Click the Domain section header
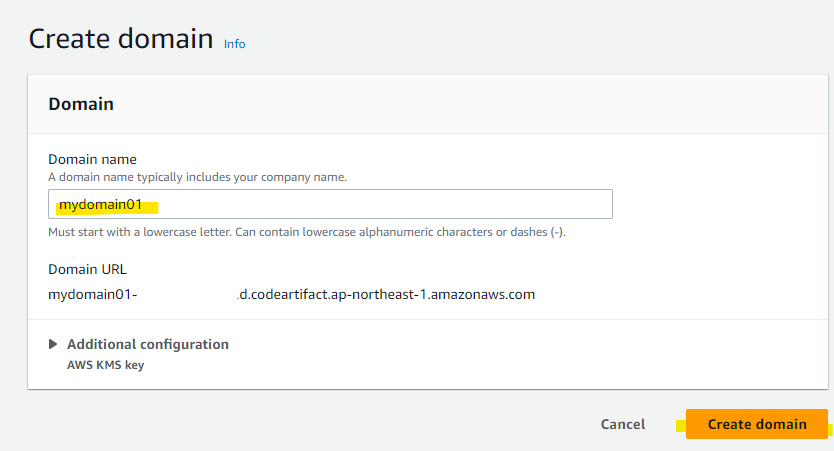The width and height of the screenshot is (834, 451). (81, 104)
